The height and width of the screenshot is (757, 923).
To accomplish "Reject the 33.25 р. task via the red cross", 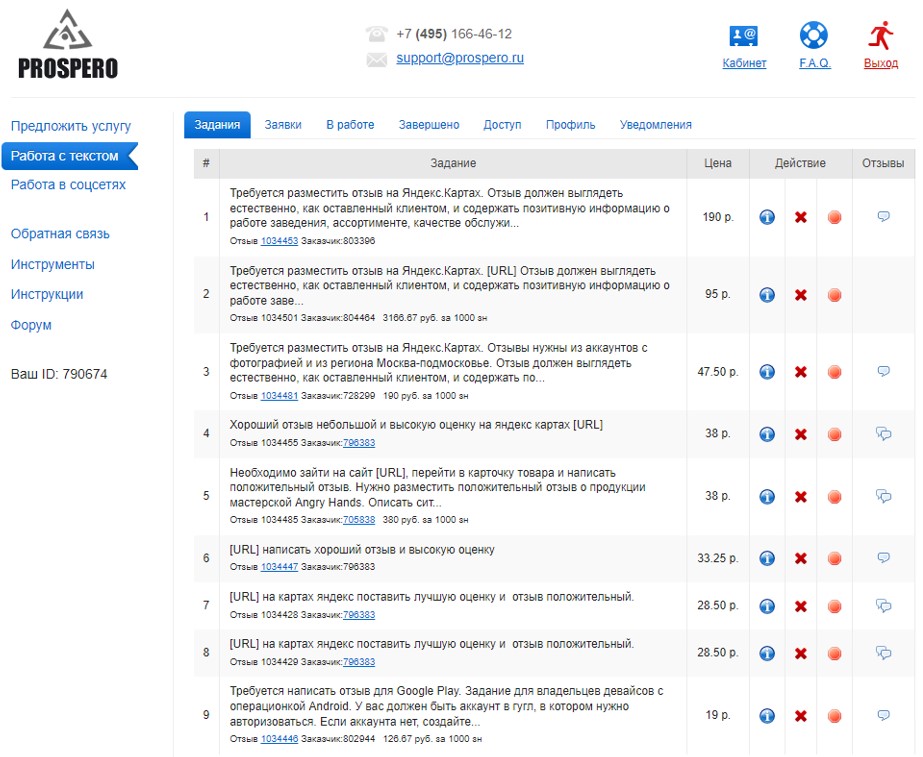I will click(x=801, y=558).
